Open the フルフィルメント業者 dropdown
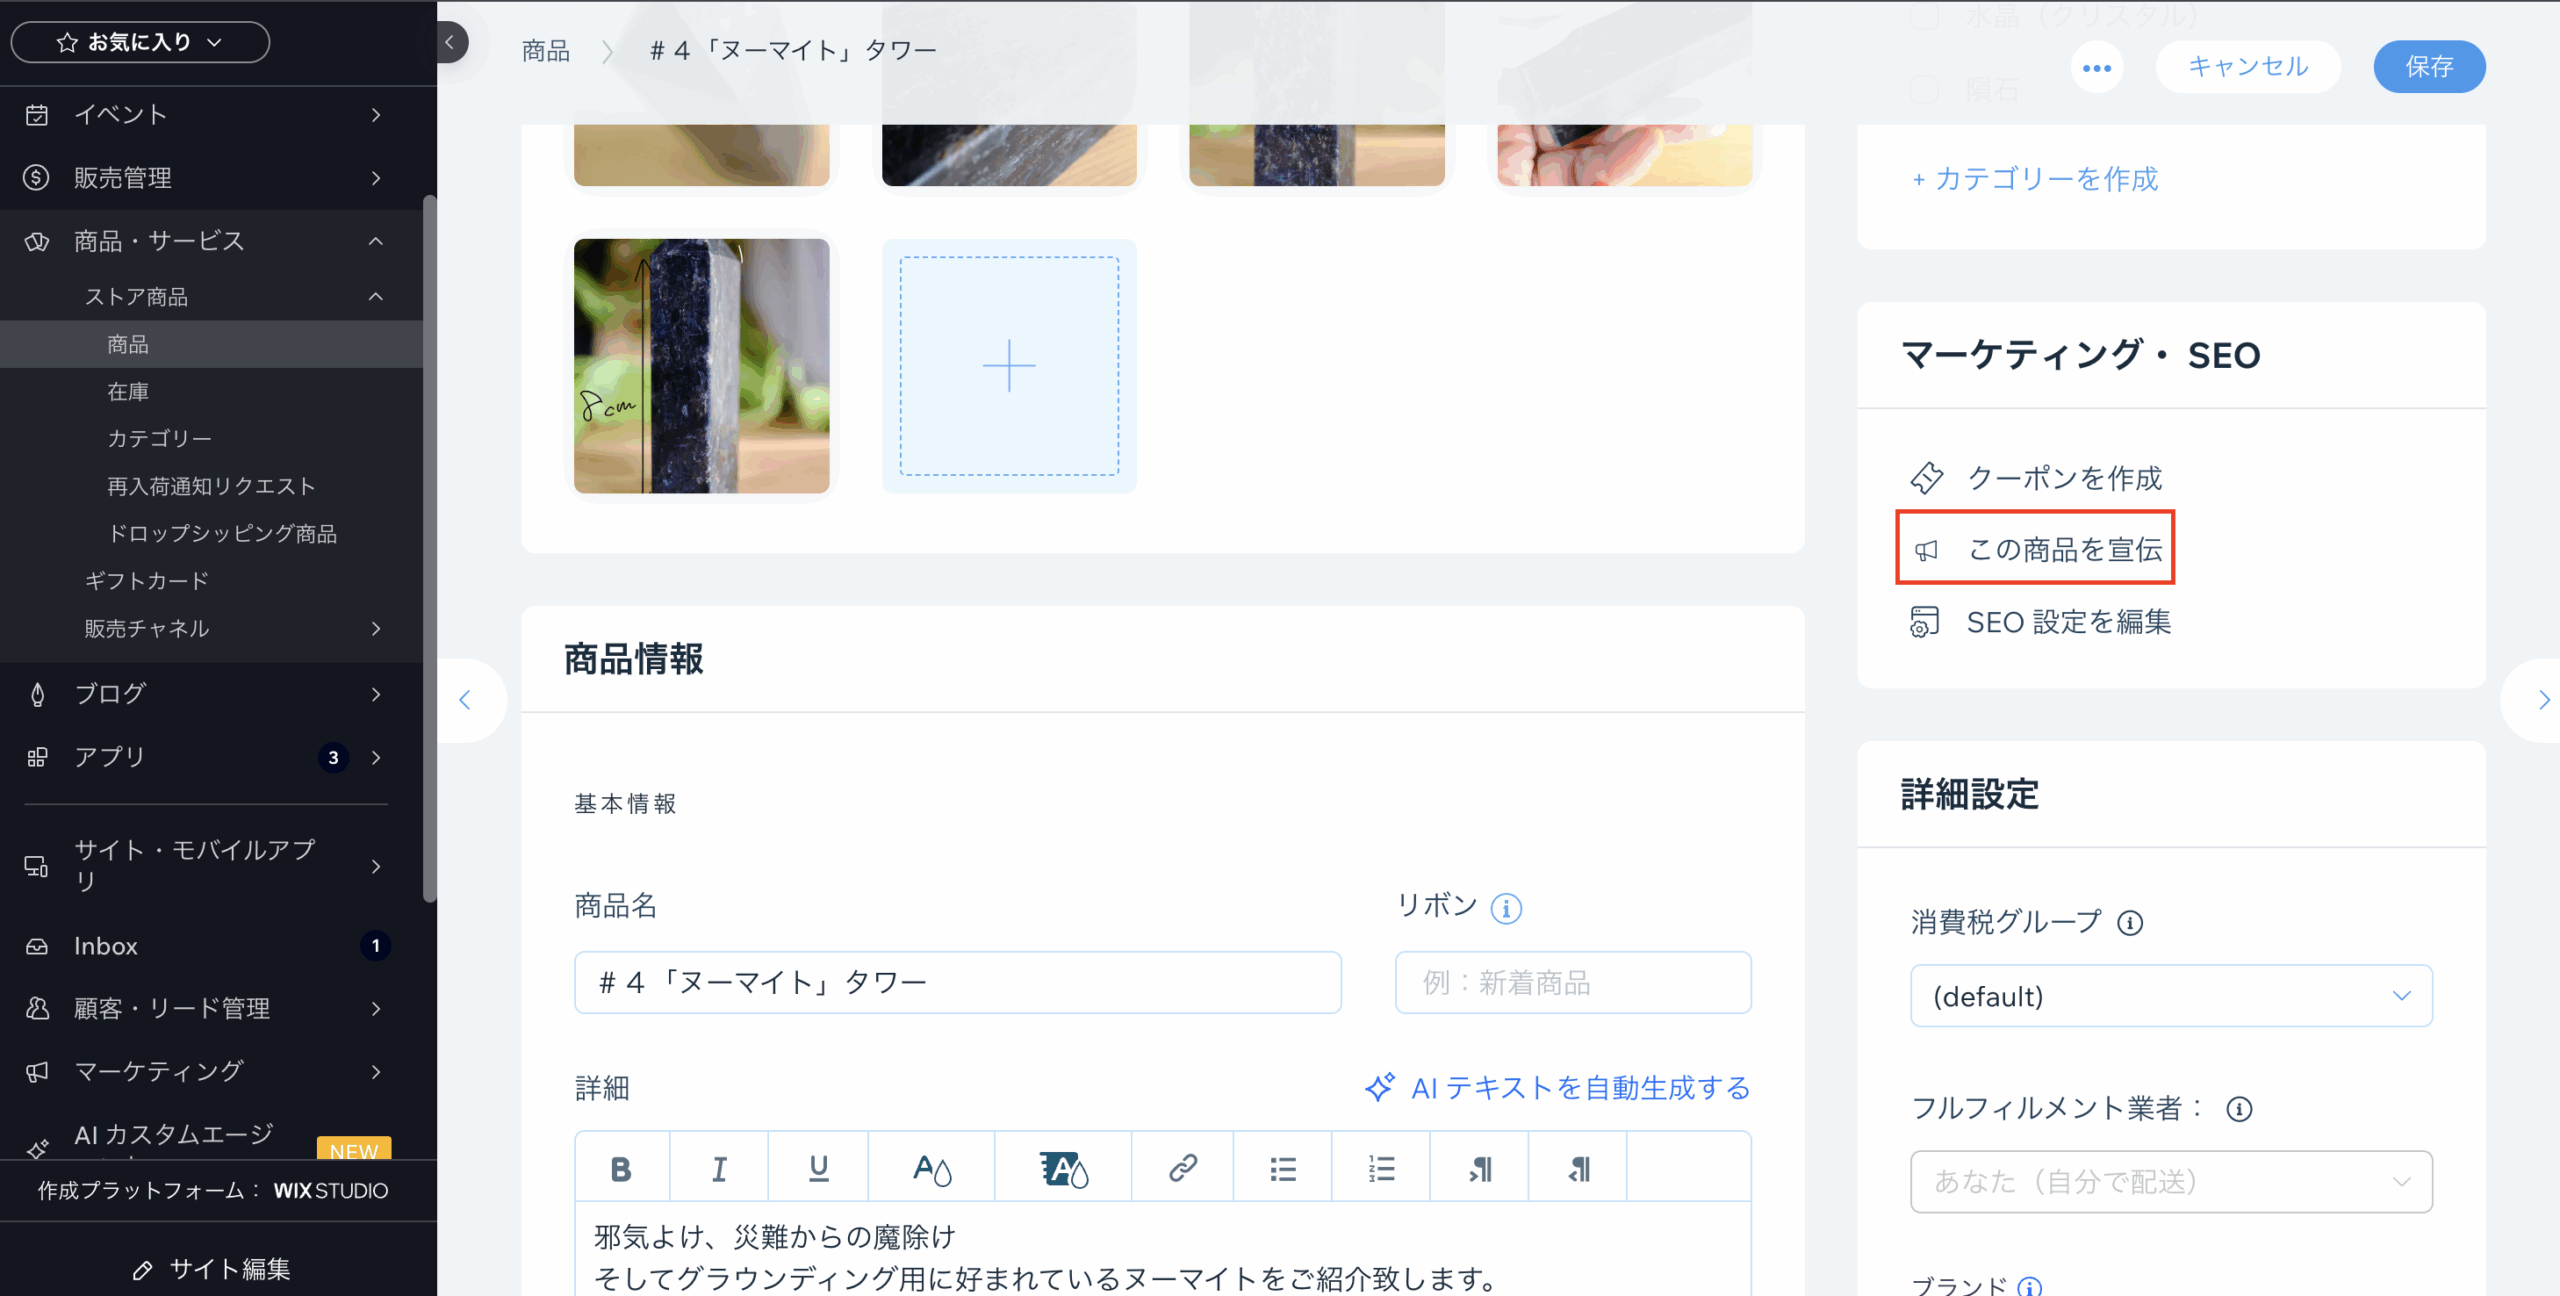This screenshot has height=1296, width=2560. pos(2170,1182)
